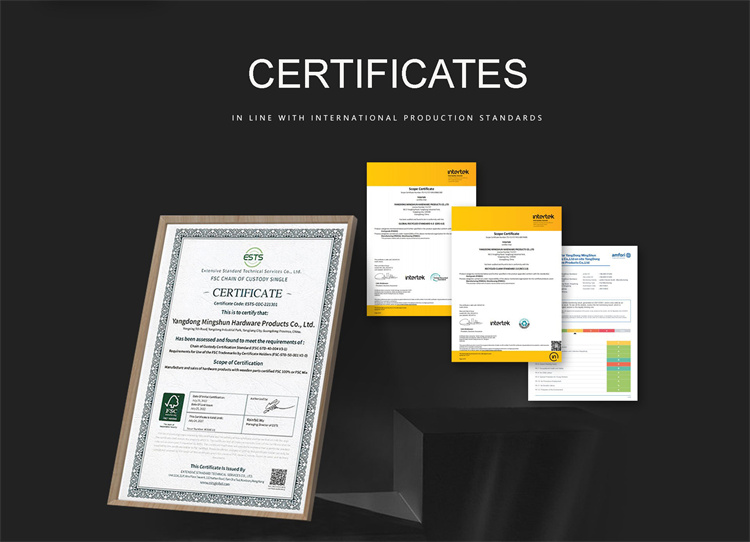Viewport: 750px width, 542px height.
Task: Click the QR code on the framed FSC certificate
Action: pos(278,479)
